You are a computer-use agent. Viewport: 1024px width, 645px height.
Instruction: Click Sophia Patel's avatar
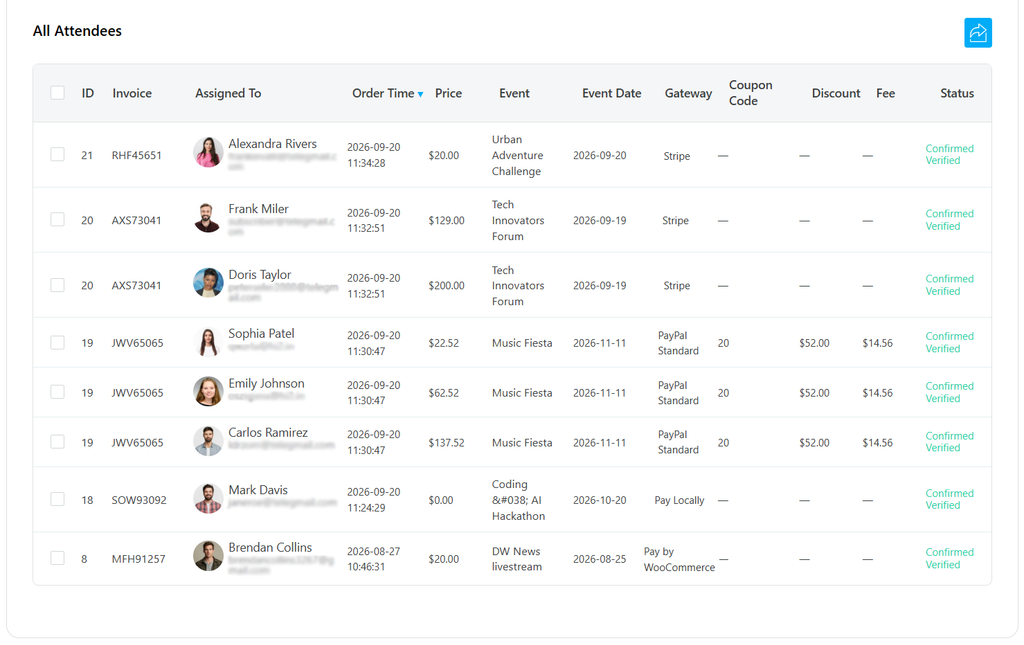tap(208, 342)
